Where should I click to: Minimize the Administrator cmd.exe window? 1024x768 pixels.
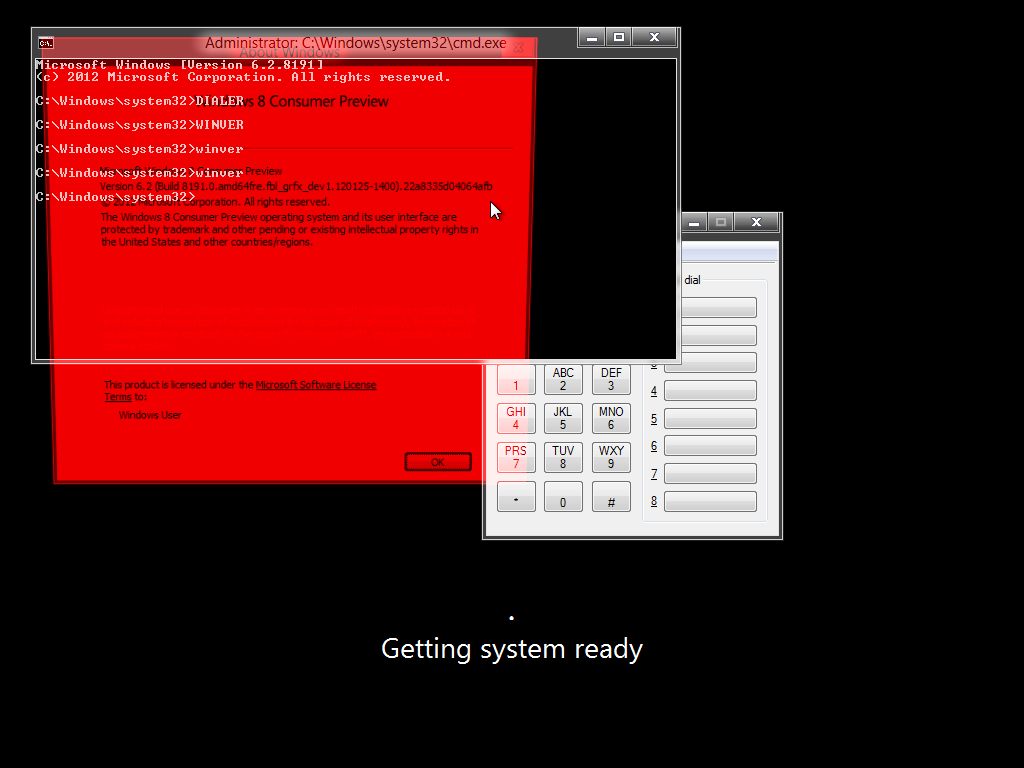(x=592, y=38)
